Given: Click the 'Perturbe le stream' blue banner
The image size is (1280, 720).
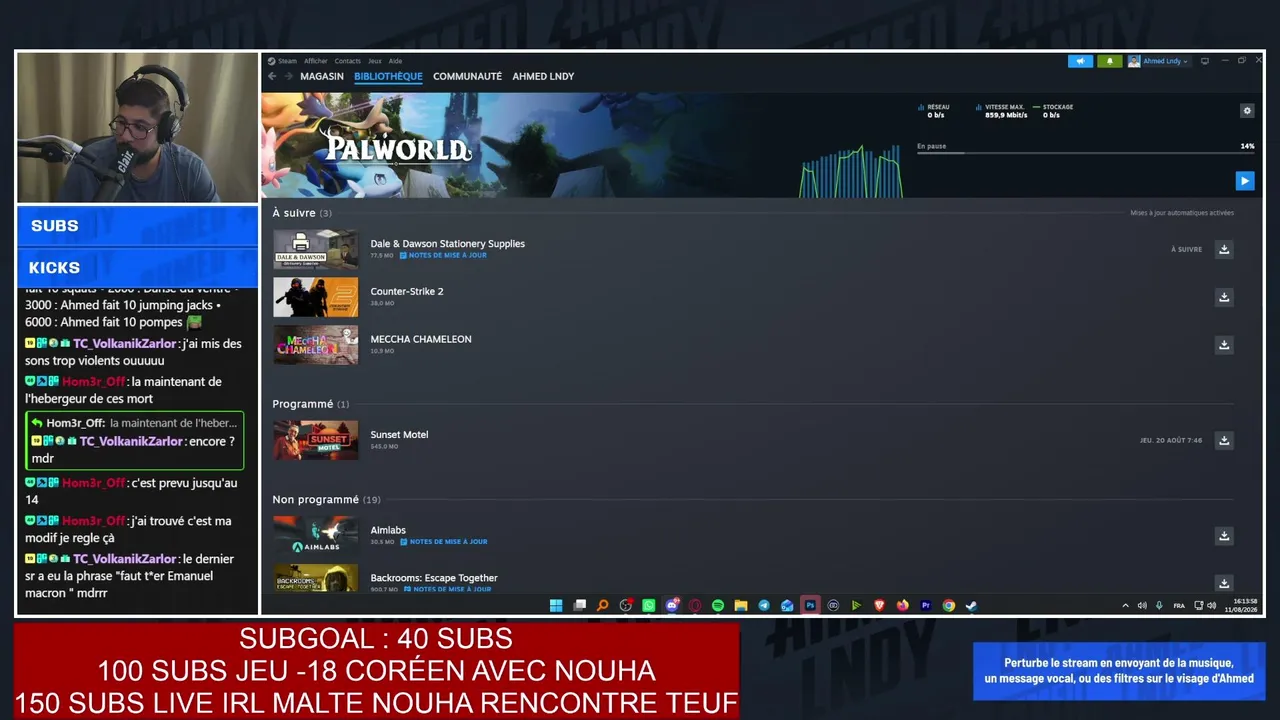Looking at the screenshot, I should [1119, 671].
